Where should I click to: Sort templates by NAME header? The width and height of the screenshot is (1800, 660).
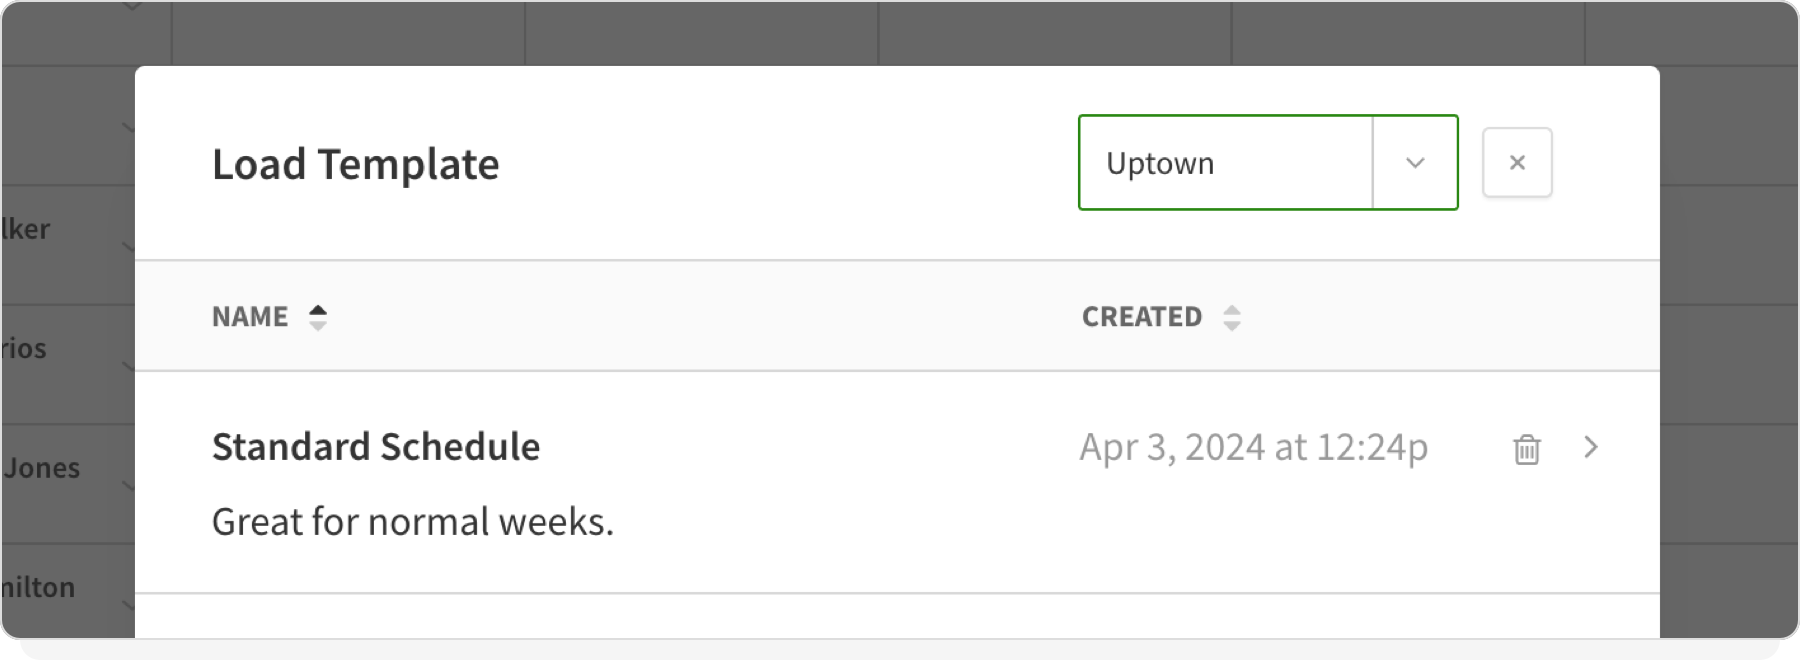pos(250,317)
